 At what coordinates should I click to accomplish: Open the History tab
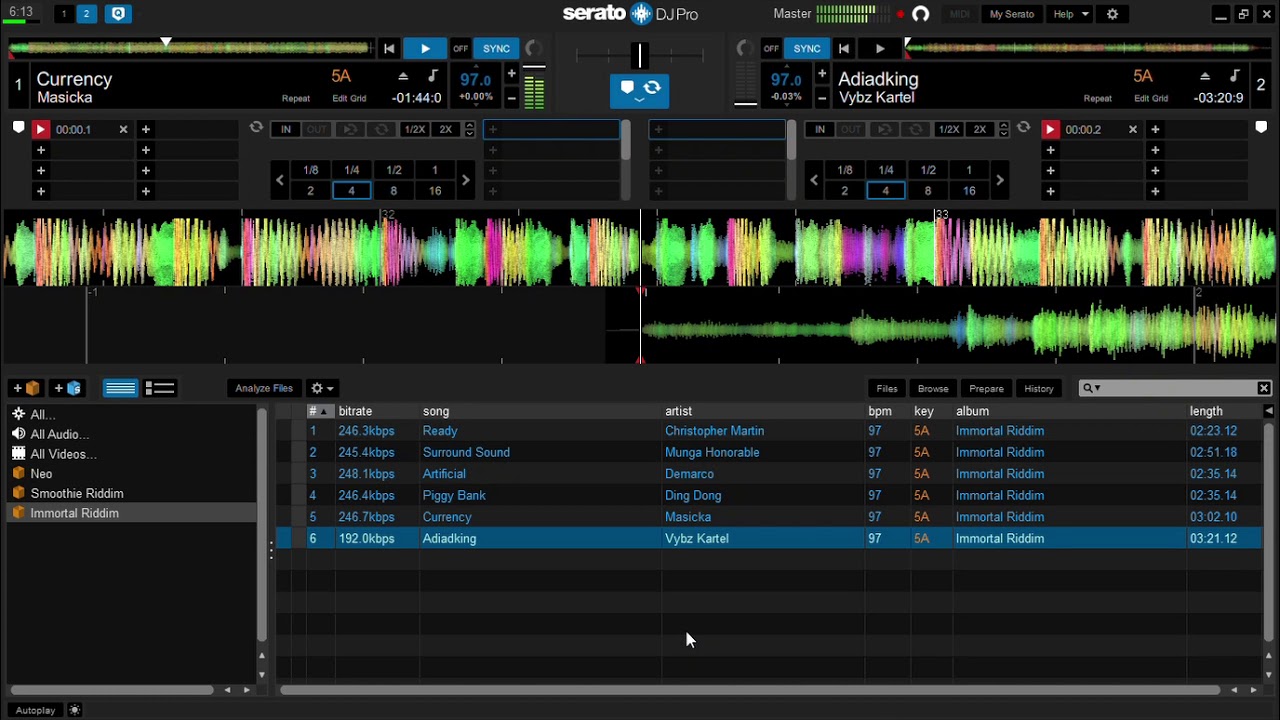click(x=1038, y=388)
